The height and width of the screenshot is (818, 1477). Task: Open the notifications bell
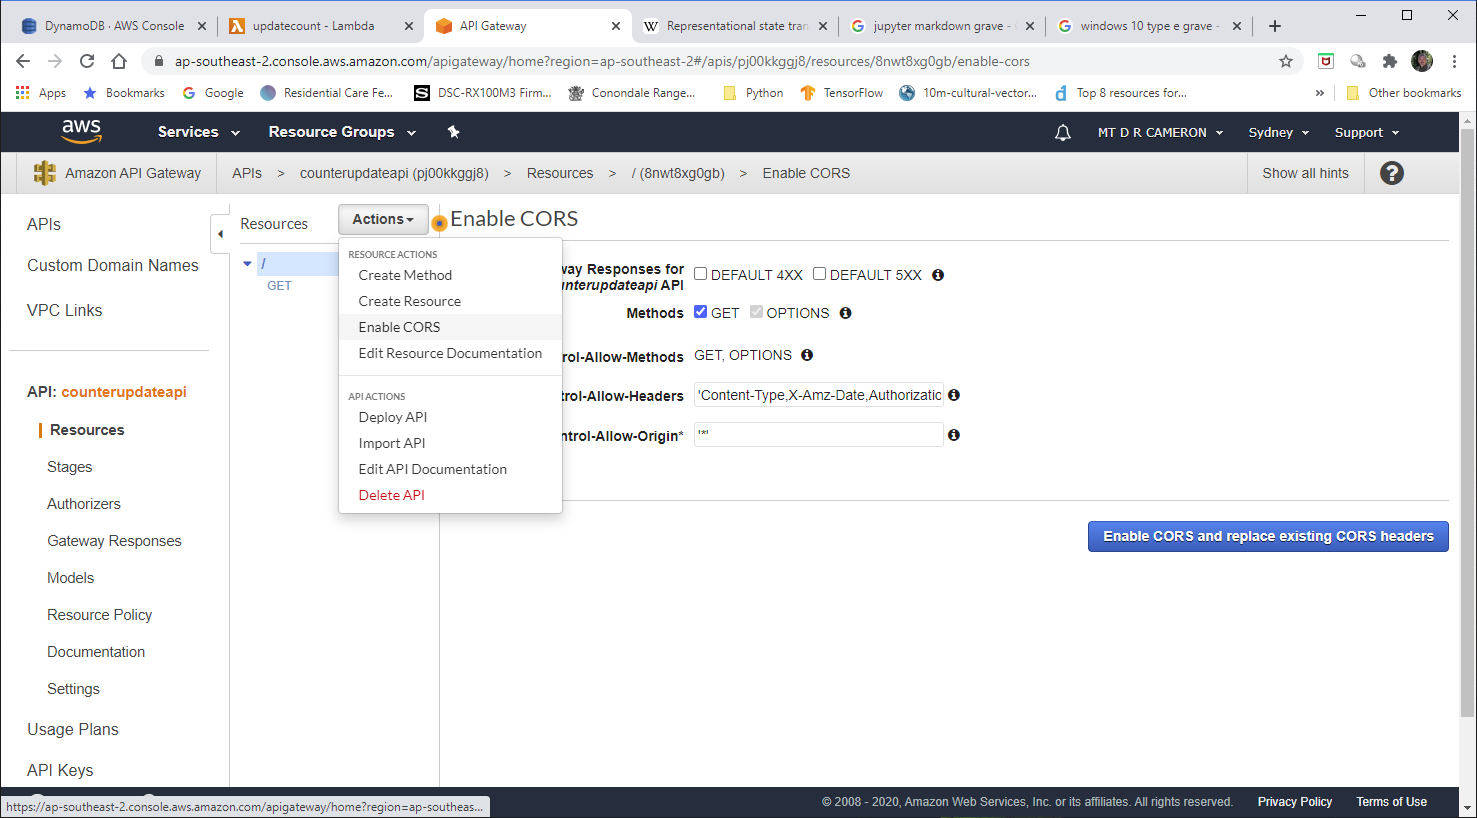(1063, 132)
